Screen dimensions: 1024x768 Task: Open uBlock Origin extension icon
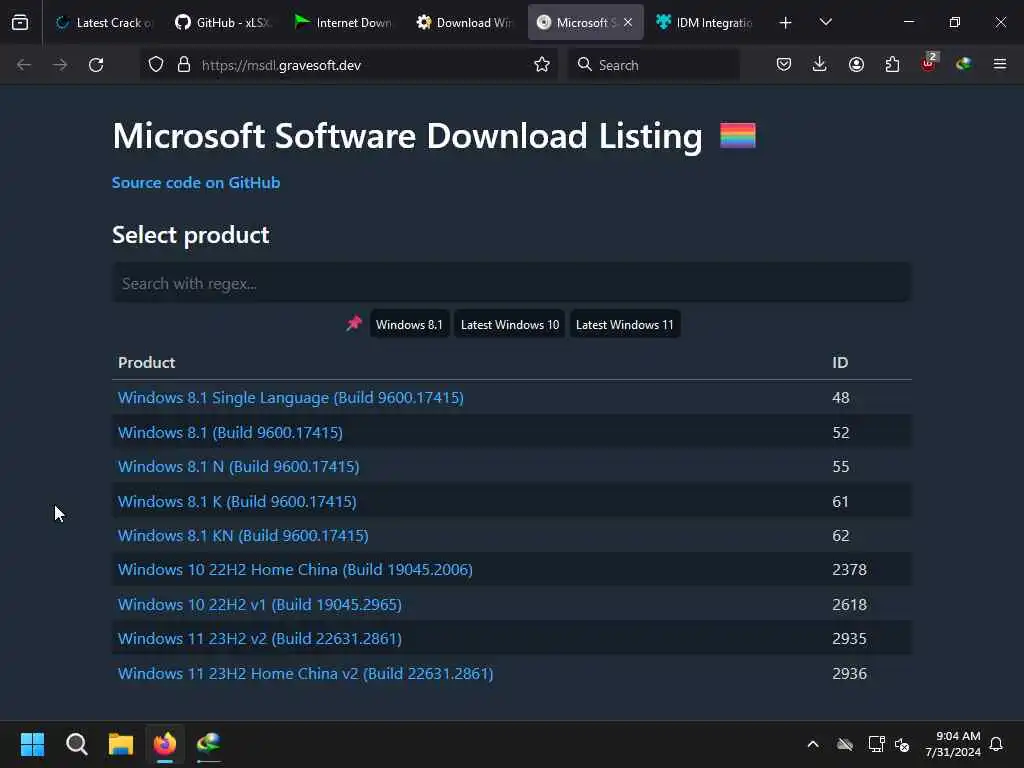click(929, 63)
